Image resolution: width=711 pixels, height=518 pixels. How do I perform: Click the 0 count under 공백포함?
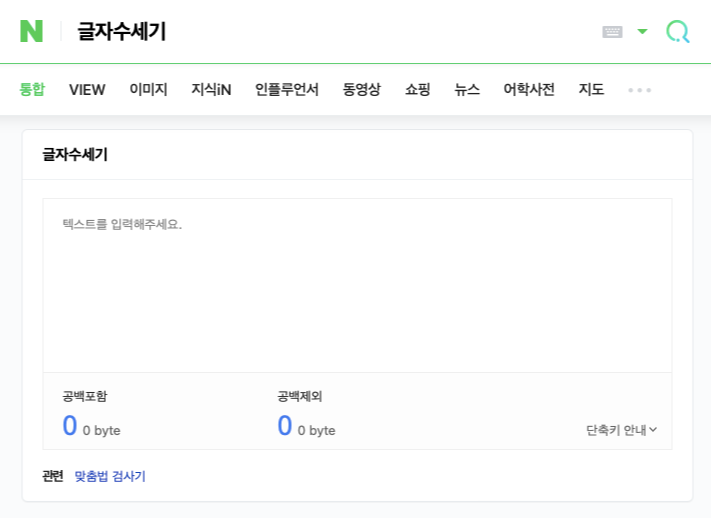click(x=70, y=425)
